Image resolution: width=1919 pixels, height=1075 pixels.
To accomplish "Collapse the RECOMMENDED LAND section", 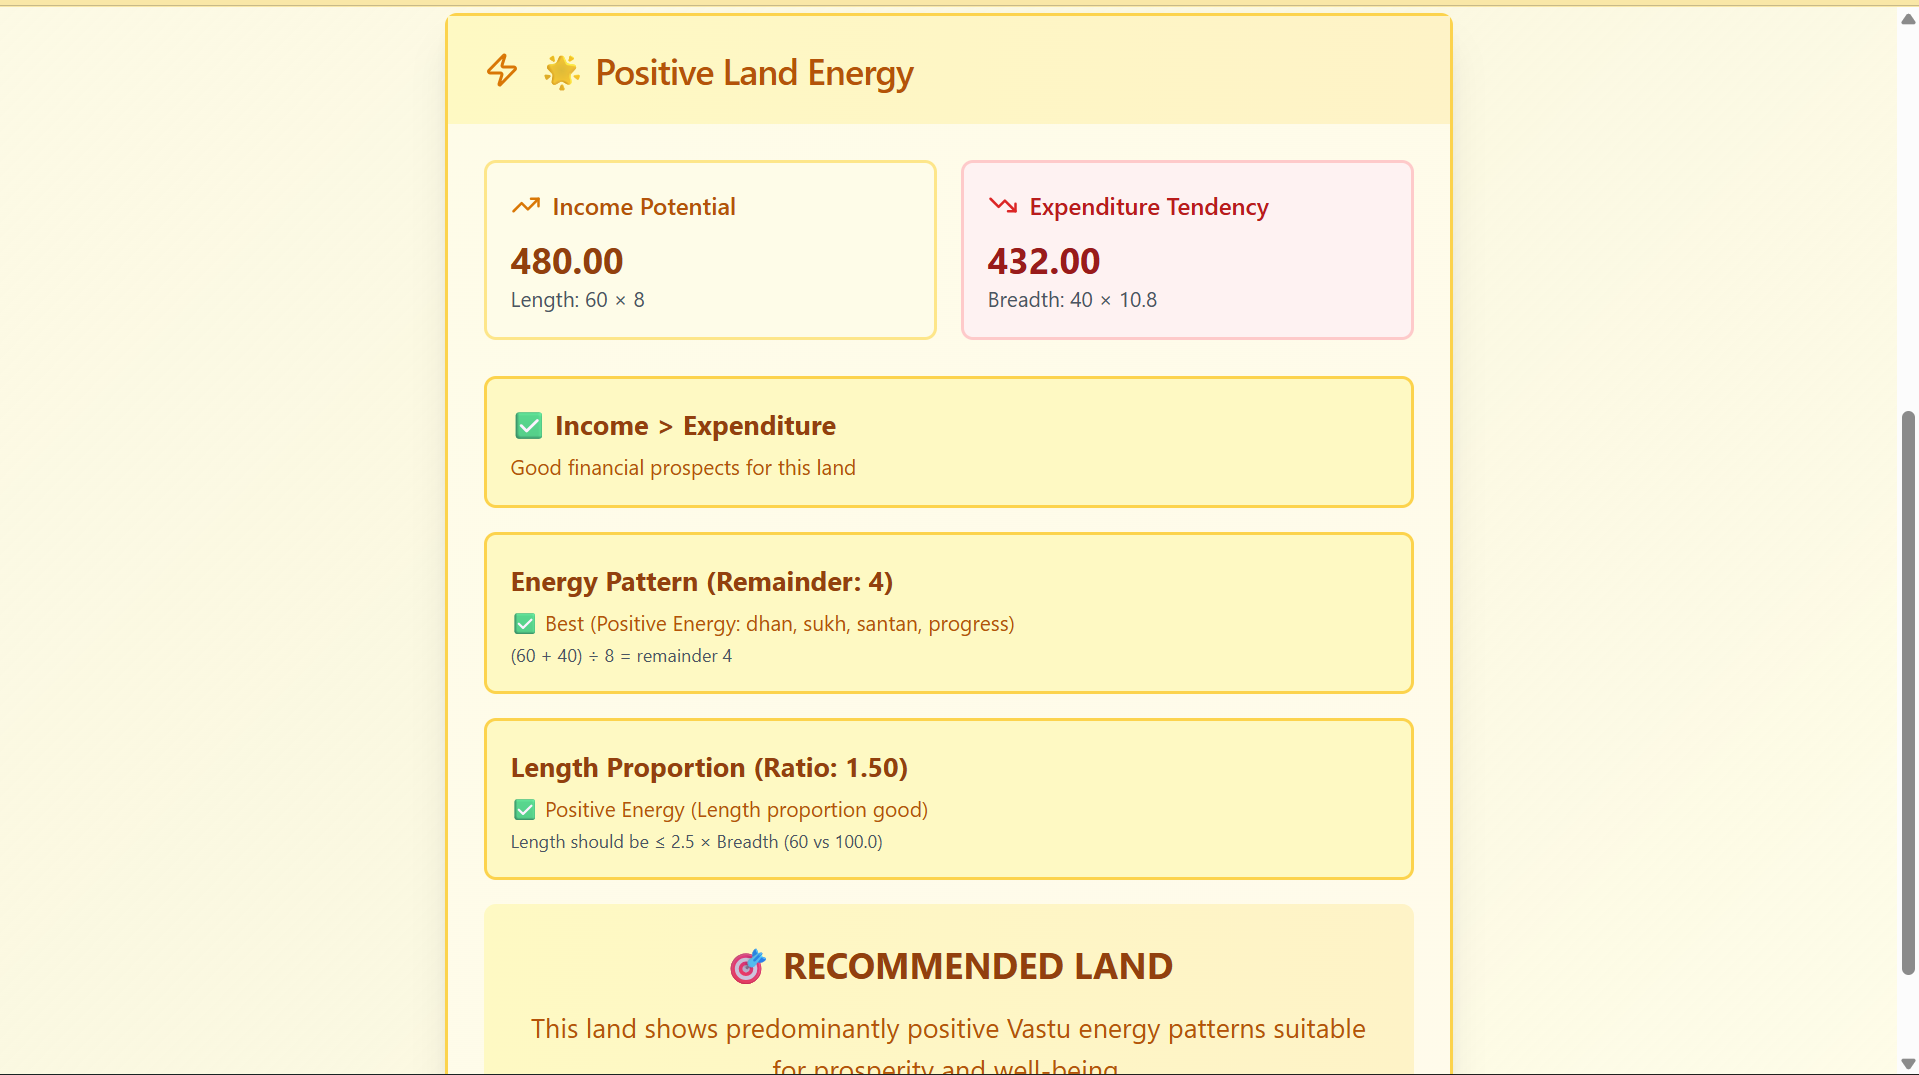I will tap(948, 966).
